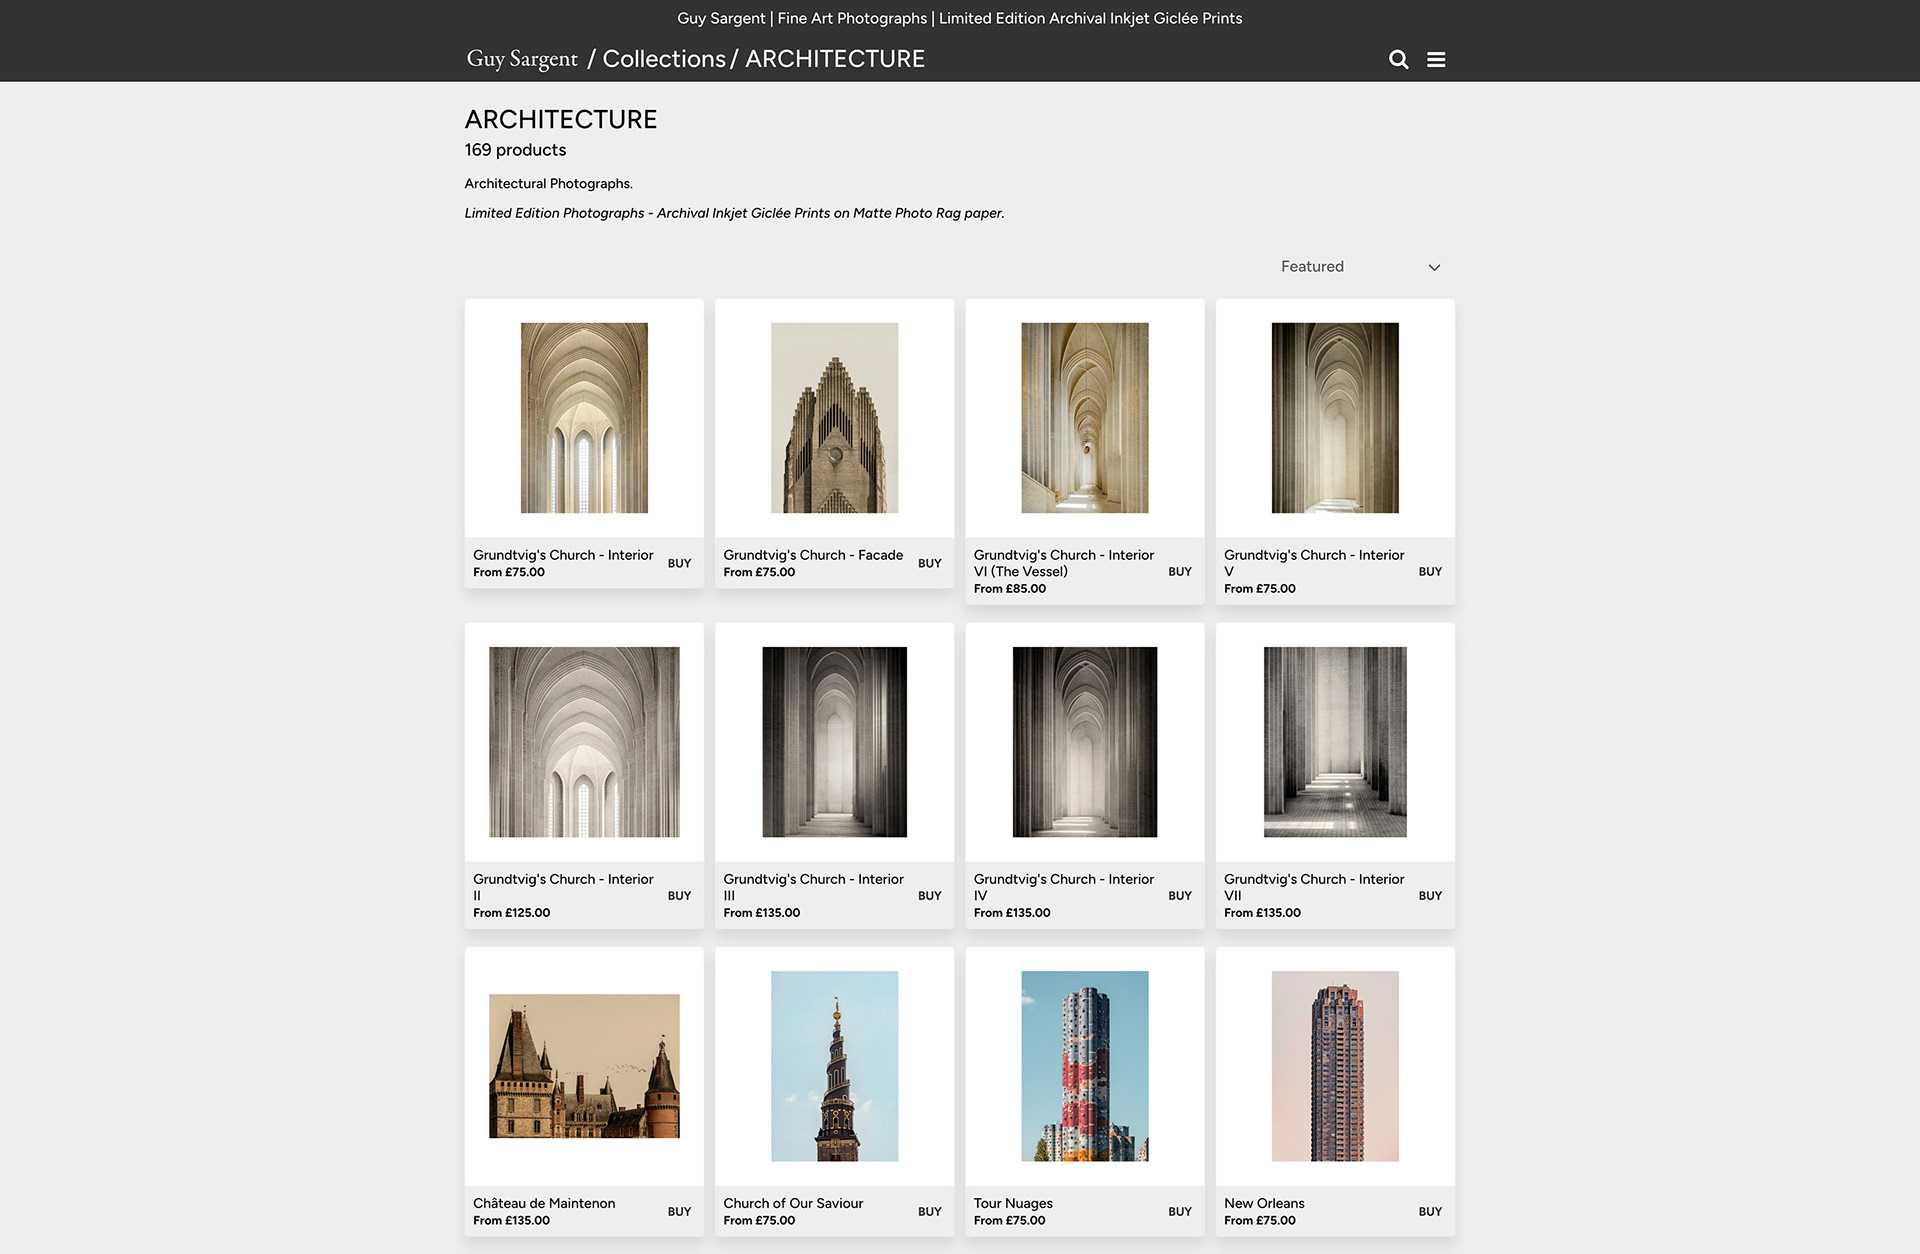Click BUY for Grundtvig's Church - Facade
This screenshot has width=1920, height=1254.
(929, 564)
